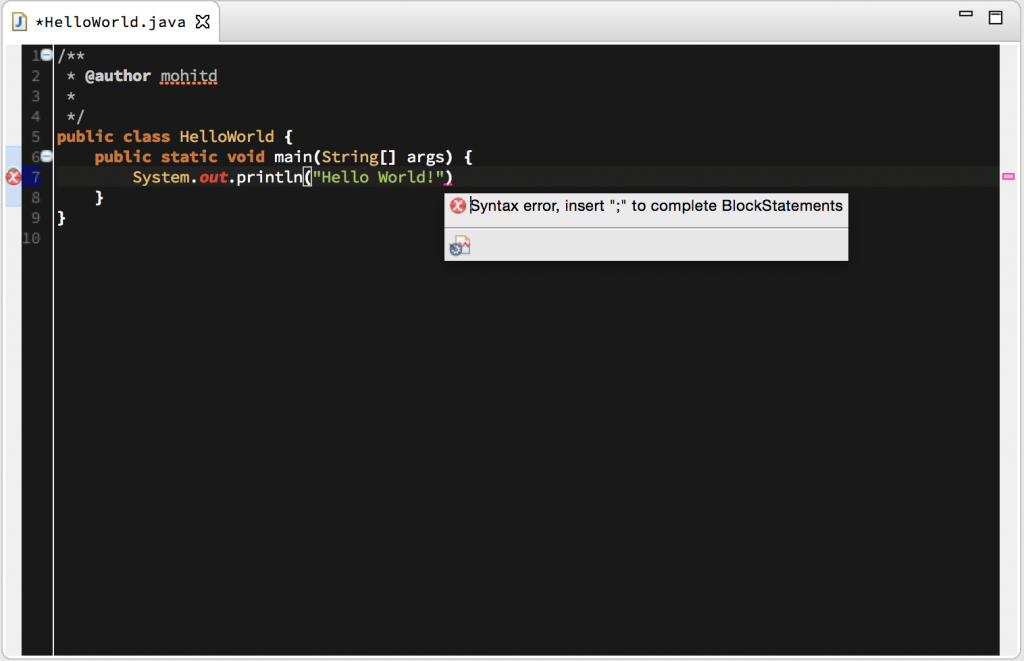Click the closing brace on line 9
Image resolution: width=1024 pixels, height=661 pixels.
61,218
